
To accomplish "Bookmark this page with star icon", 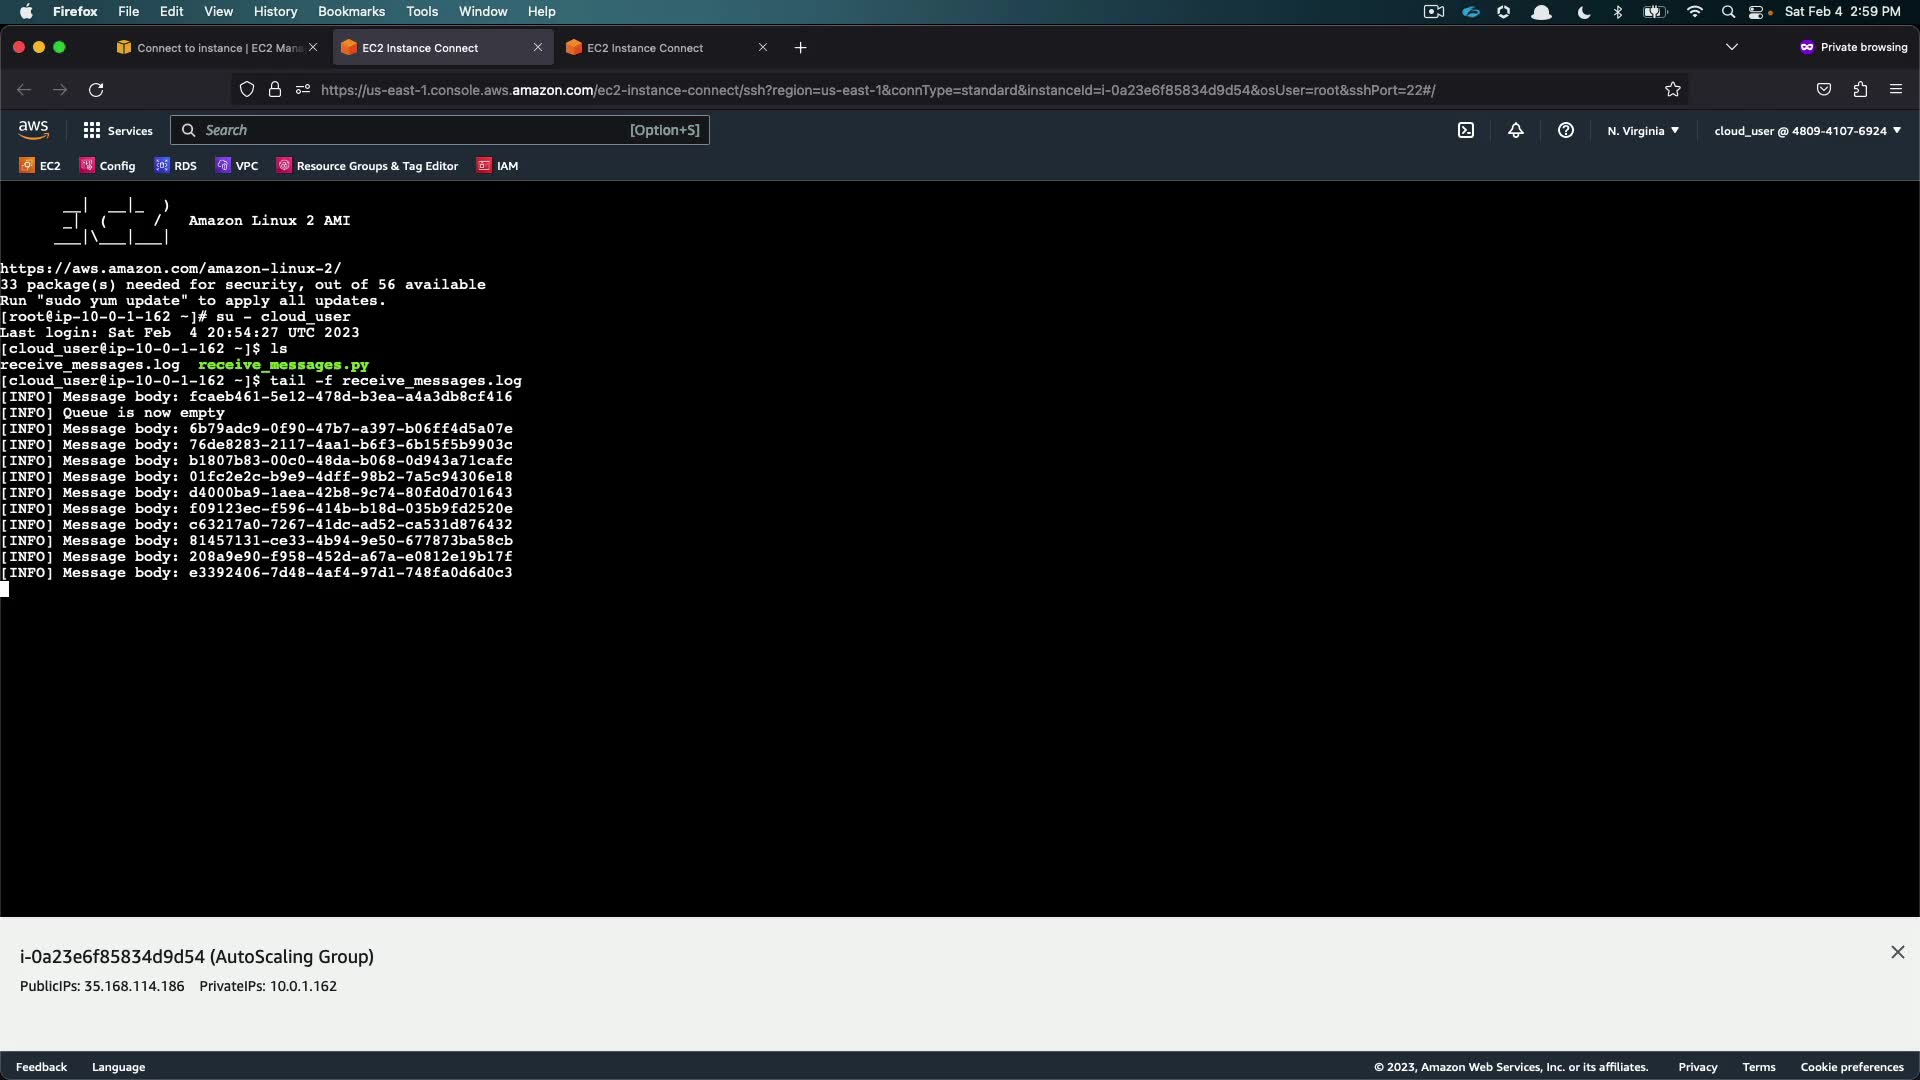I will (x=1673, y=90).
